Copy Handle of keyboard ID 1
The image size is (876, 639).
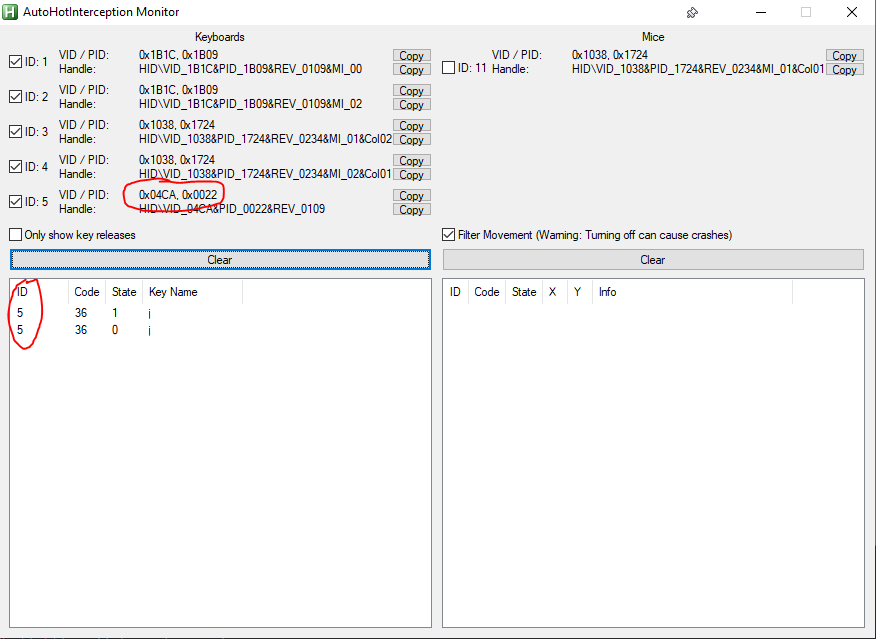[x=411, y=70]
